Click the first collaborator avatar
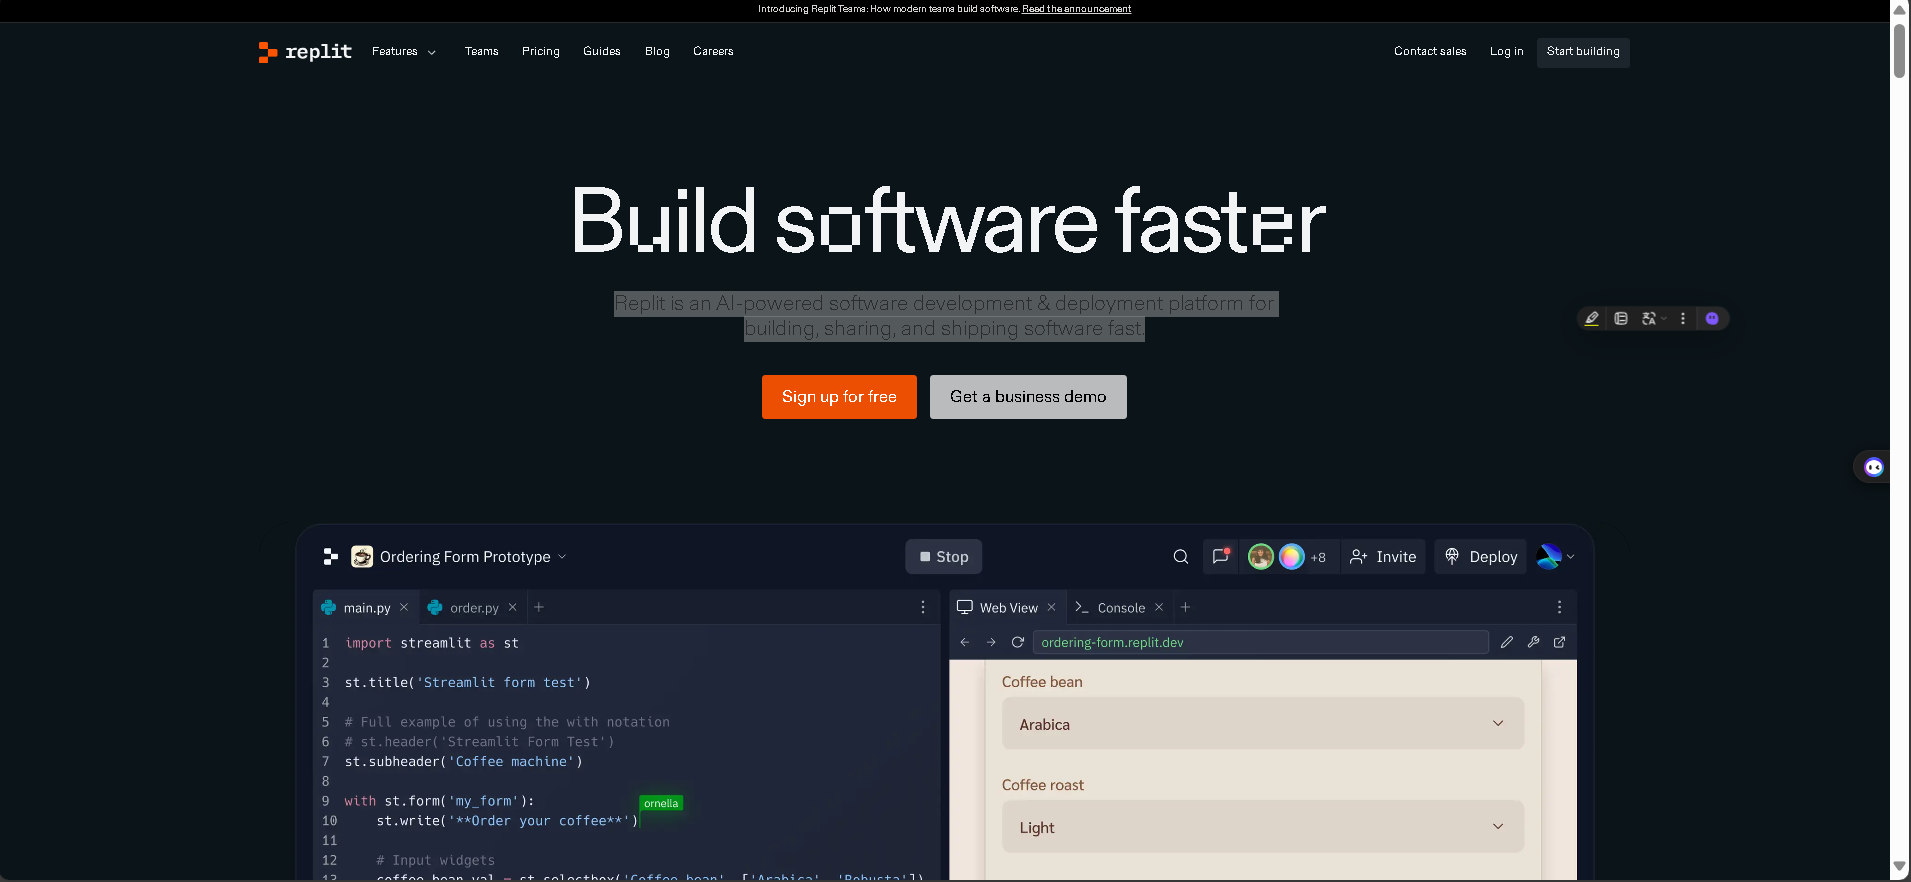Image resolution: width=1911 pixels, height=882 pixels. tap(1261, 557)
